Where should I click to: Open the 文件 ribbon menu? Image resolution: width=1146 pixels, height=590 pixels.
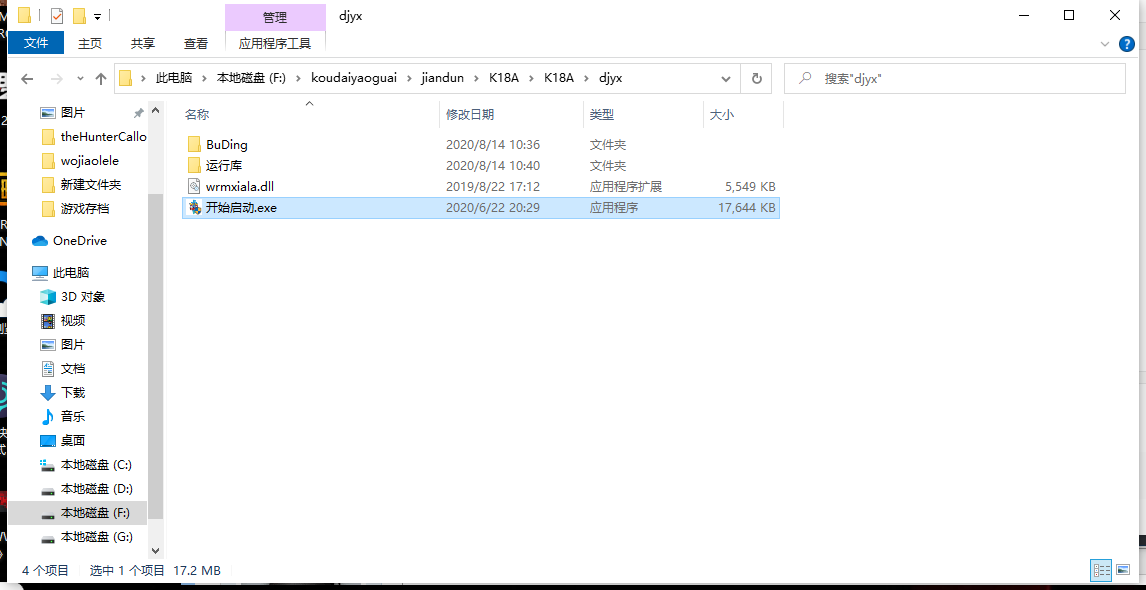point(36,43)
